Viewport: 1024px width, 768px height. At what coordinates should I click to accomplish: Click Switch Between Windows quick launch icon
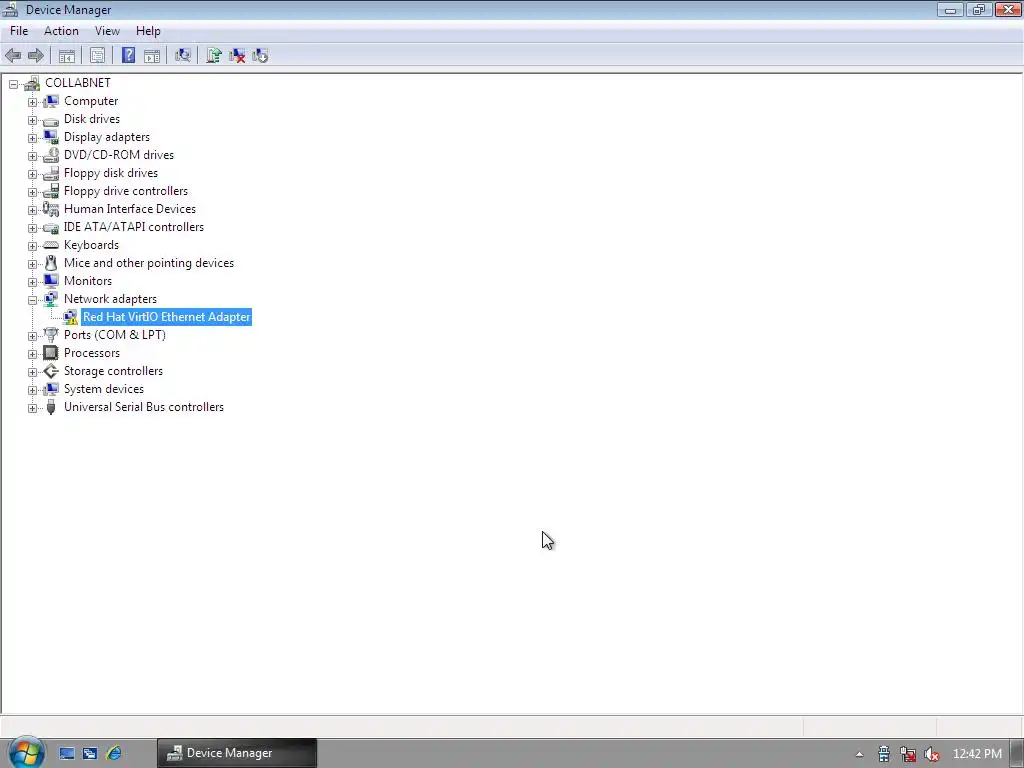(90, 754)
